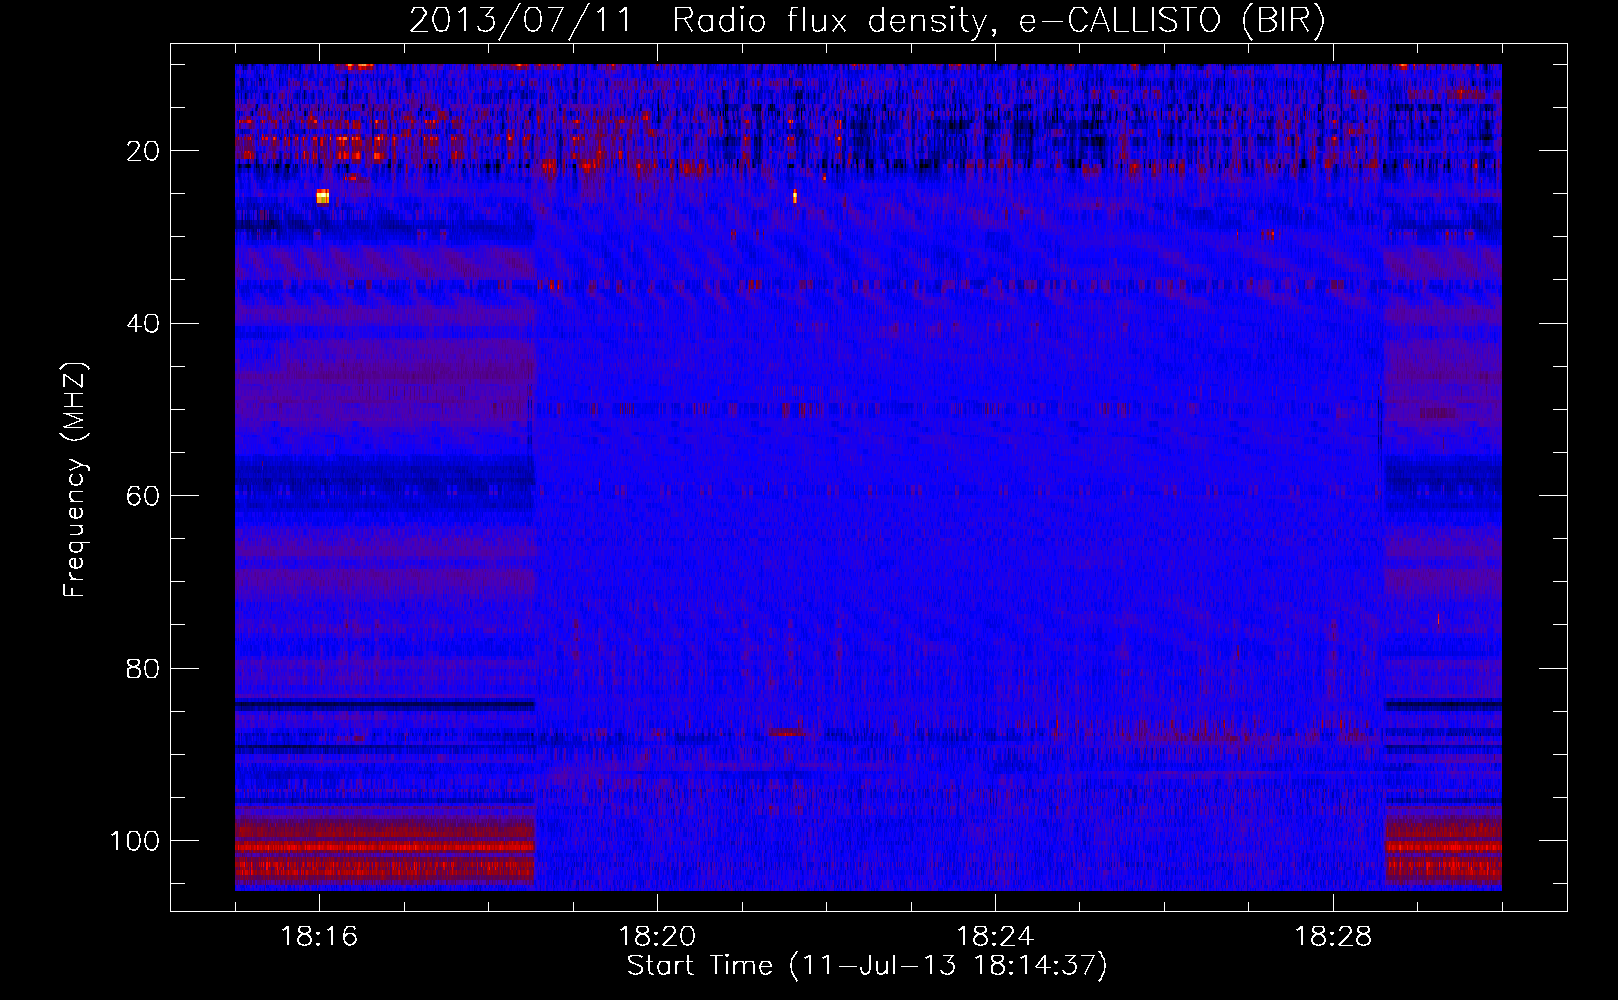The width and height of the screenshot is (1618, 1000).
Task: Click the '80' frequency tick label
Action: click(143, 669)
